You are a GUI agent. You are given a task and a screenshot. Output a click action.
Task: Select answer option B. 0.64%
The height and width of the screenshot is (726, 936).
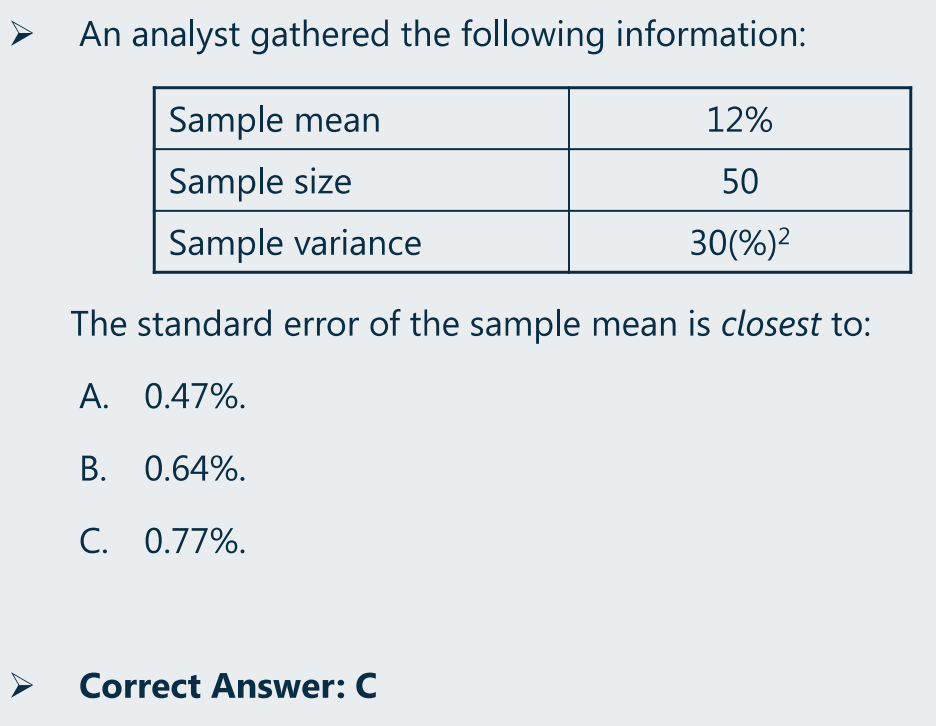click(x=162, y=469)
